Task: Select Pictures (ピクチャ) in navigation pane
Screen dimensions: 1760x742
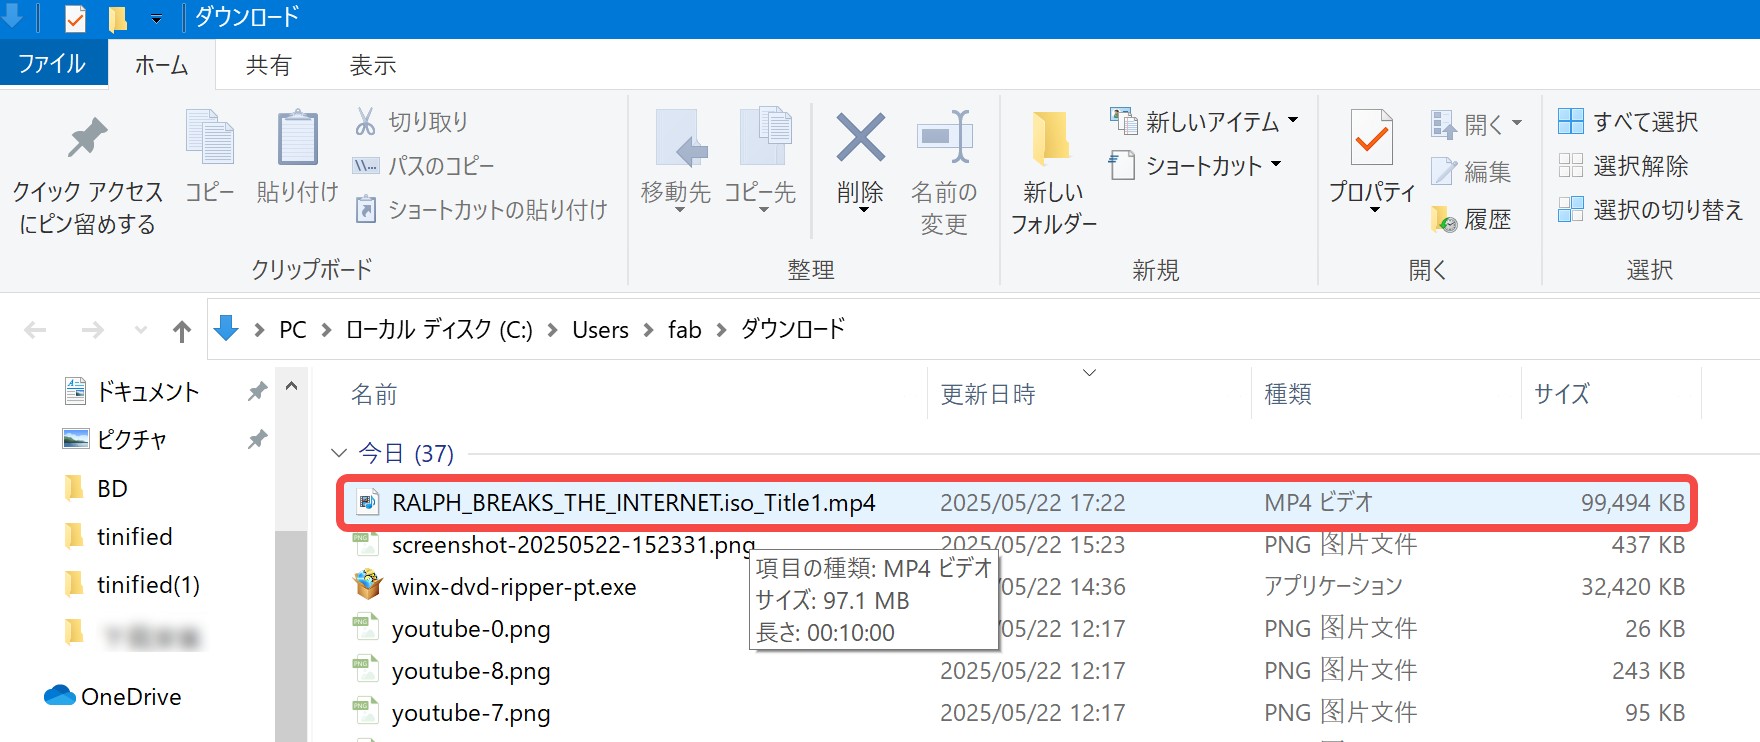Action: tap(132, 440)
